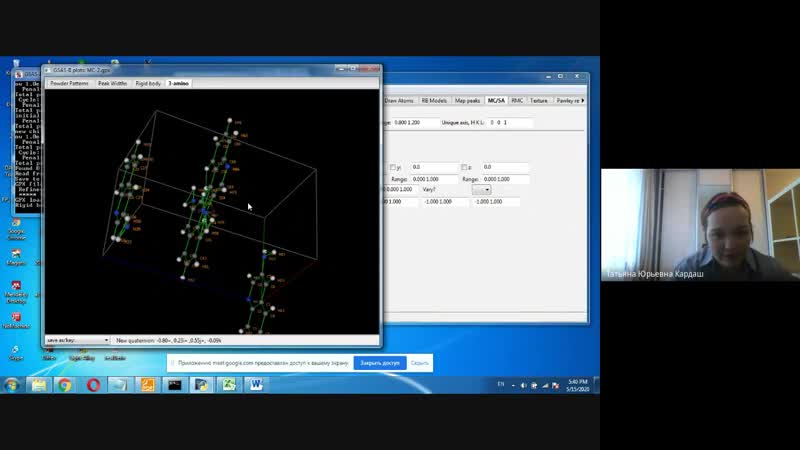Click the EN language indicator
This screenshot has width=800, height=450.
tap(501, 385)
